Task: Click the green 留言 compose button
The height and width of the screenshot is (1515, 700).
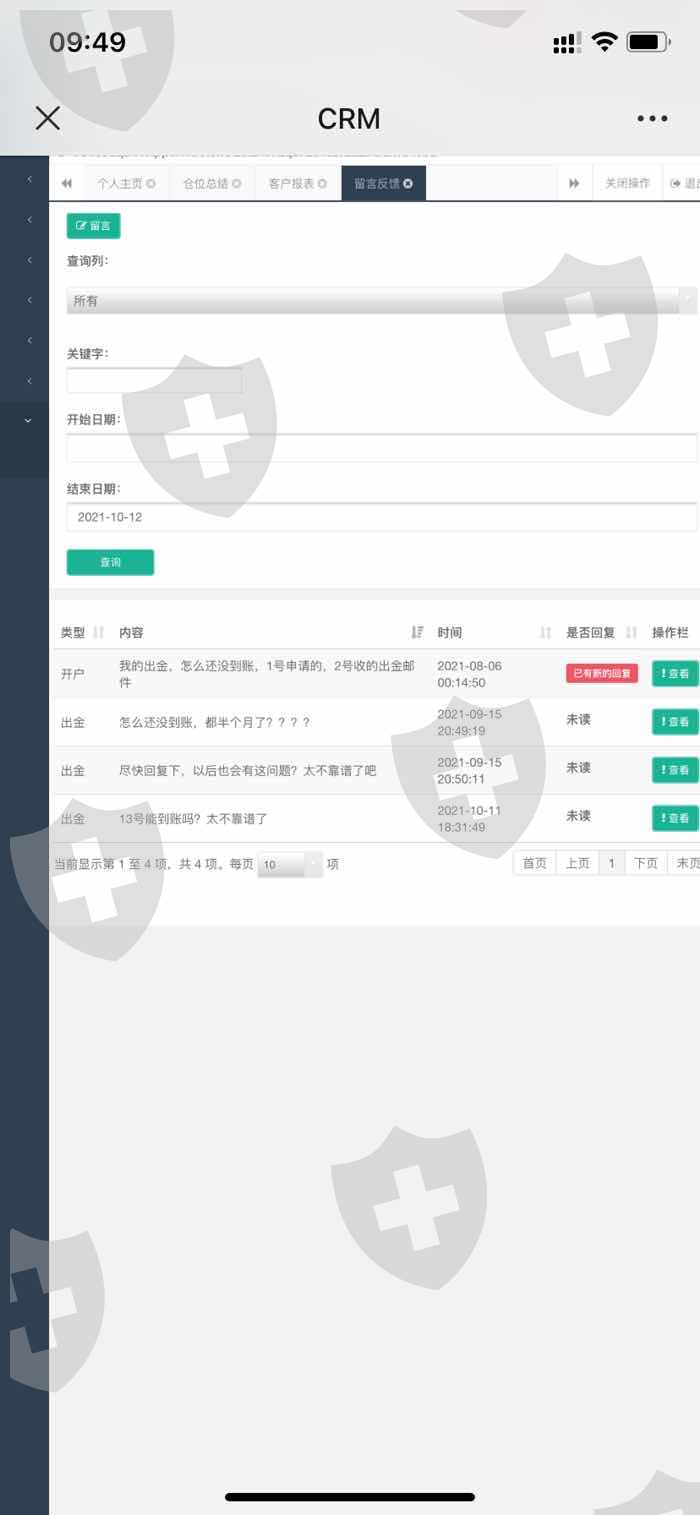Action: click(93, 226)
